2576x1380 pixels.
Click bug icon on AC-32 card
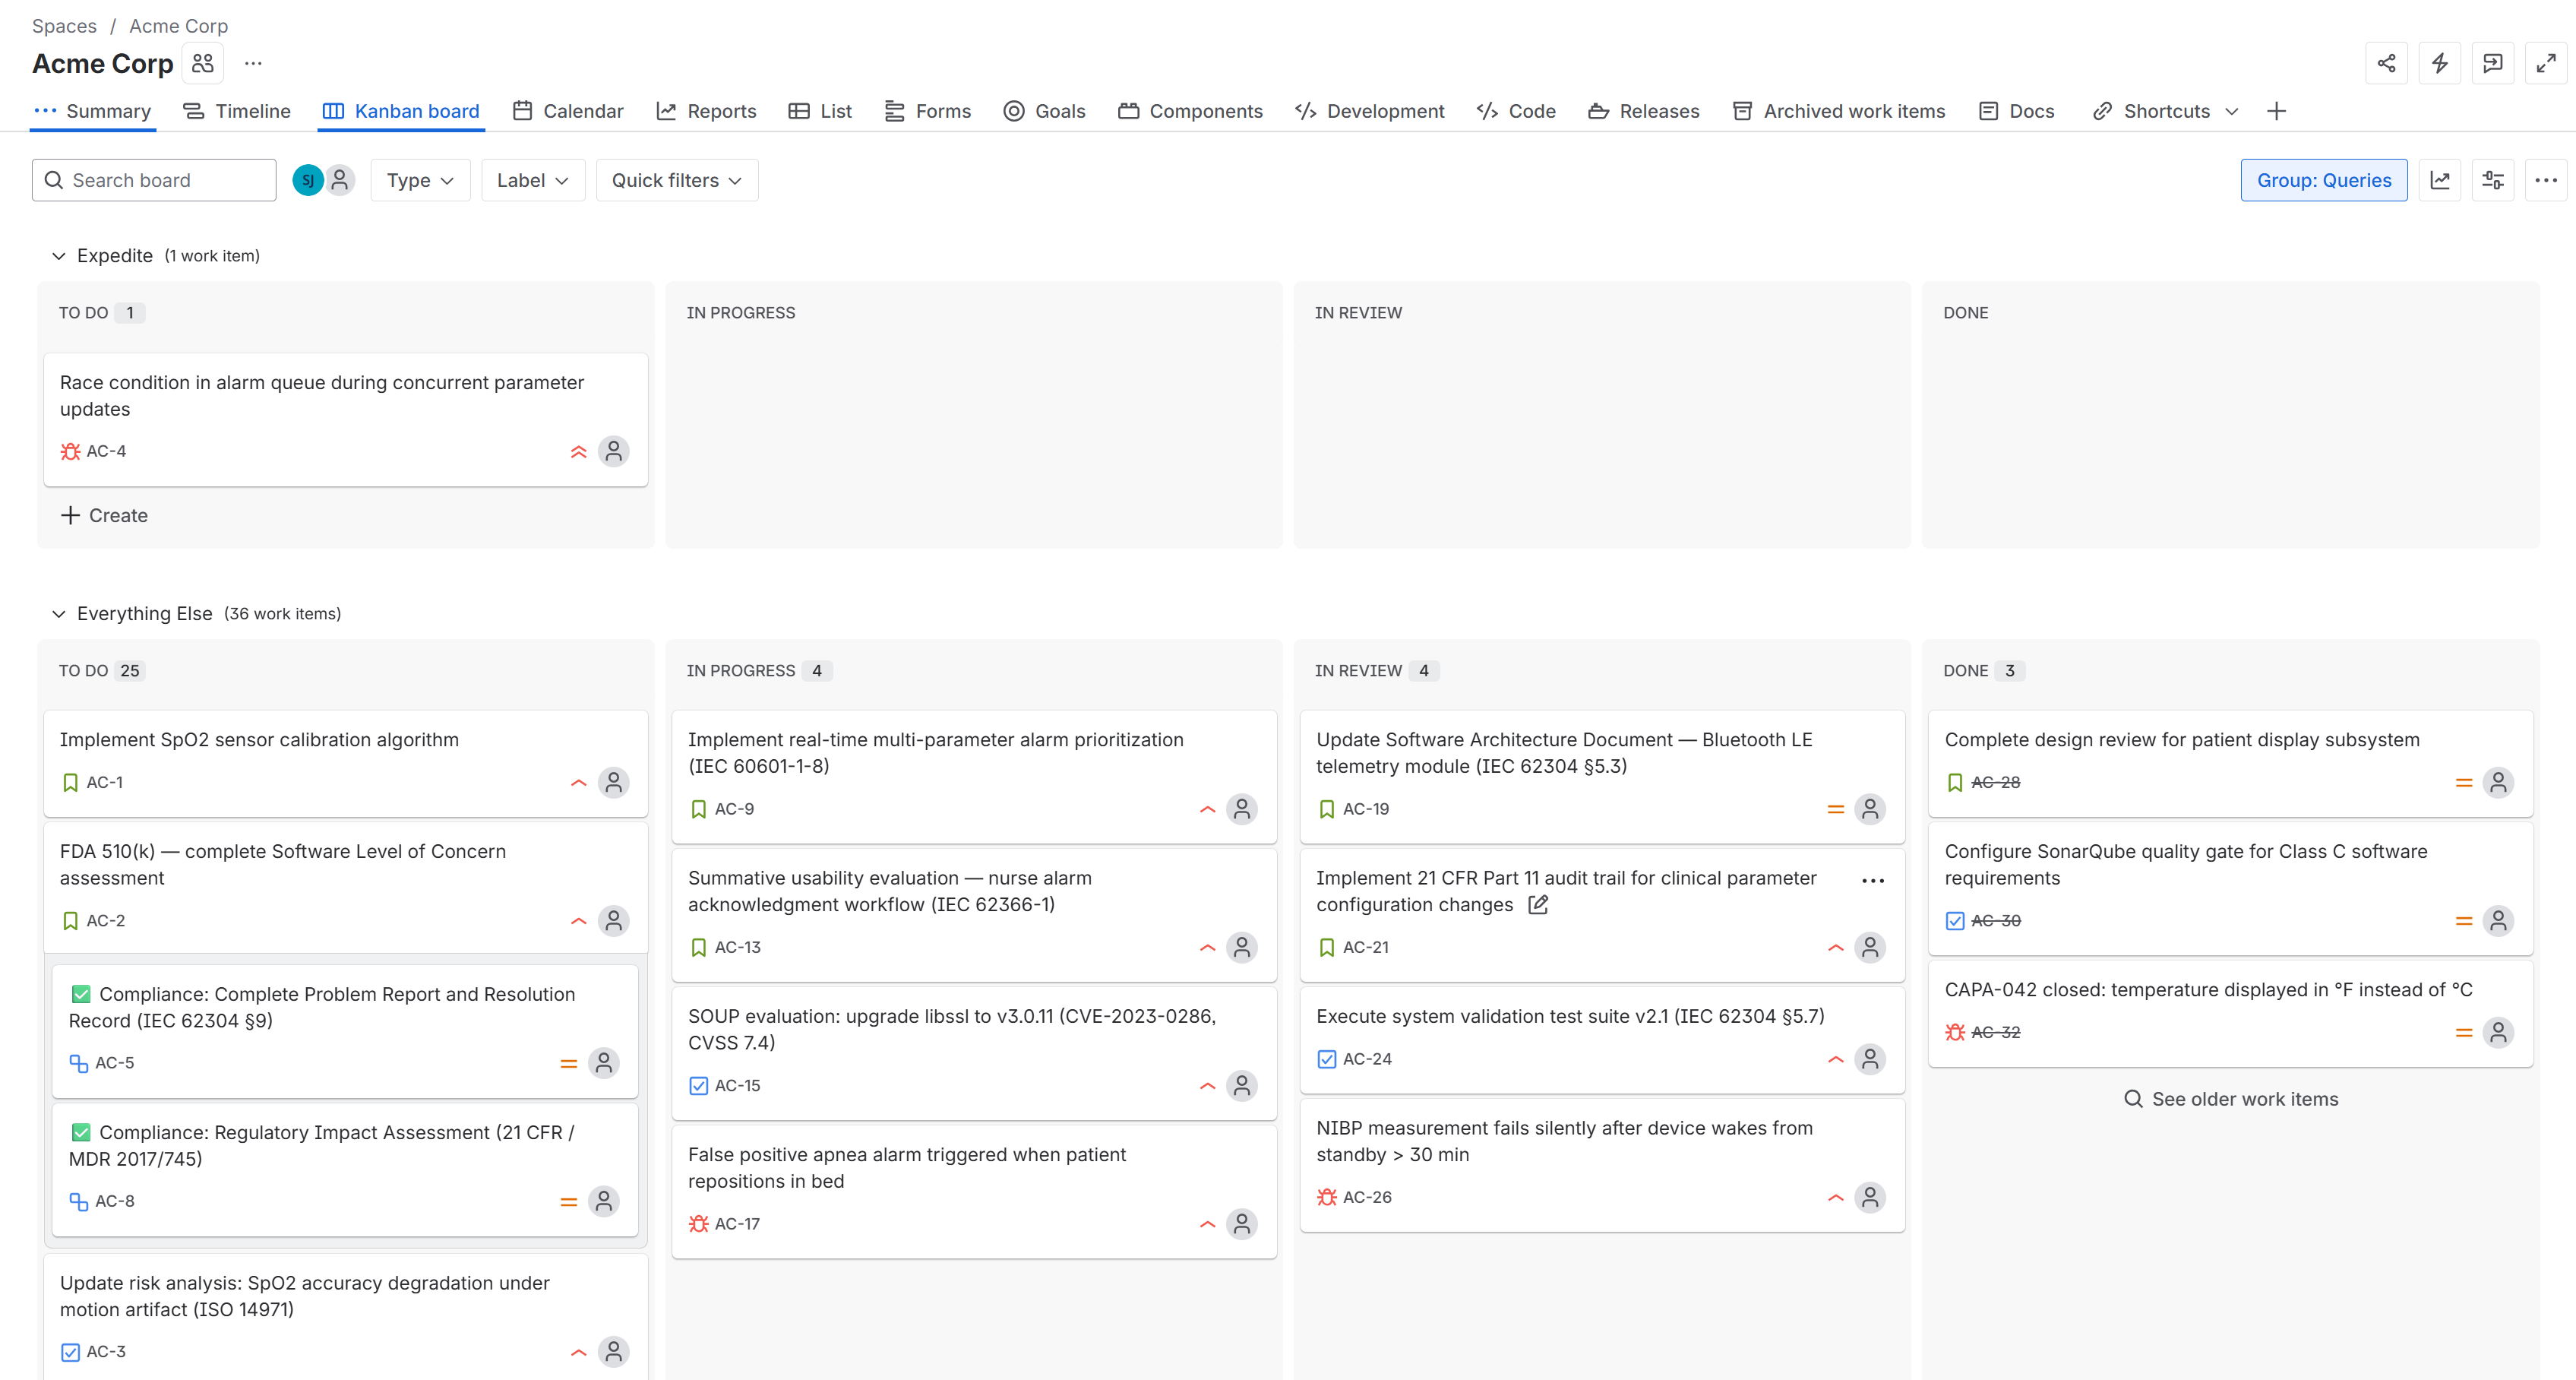(x=1955, y=1032)
